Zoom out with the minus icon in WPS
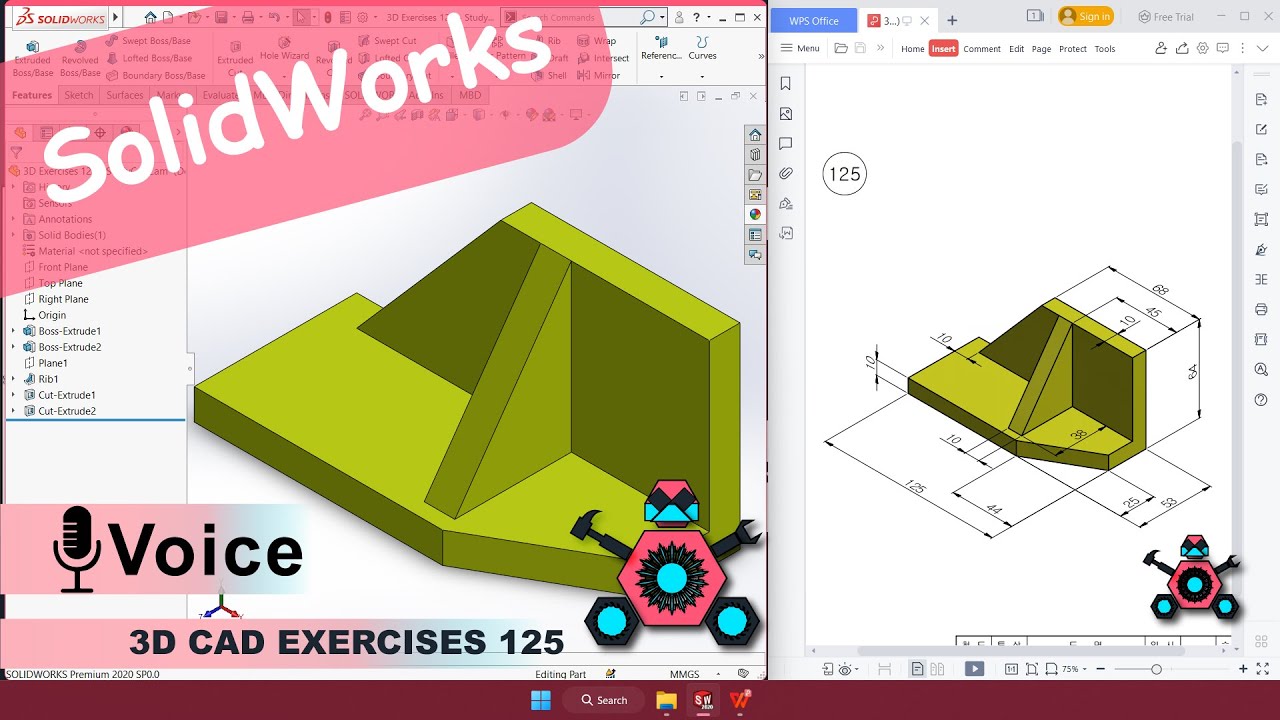Image resolution: width=1280 pixels, height=720 pixels. [1101, 669]
